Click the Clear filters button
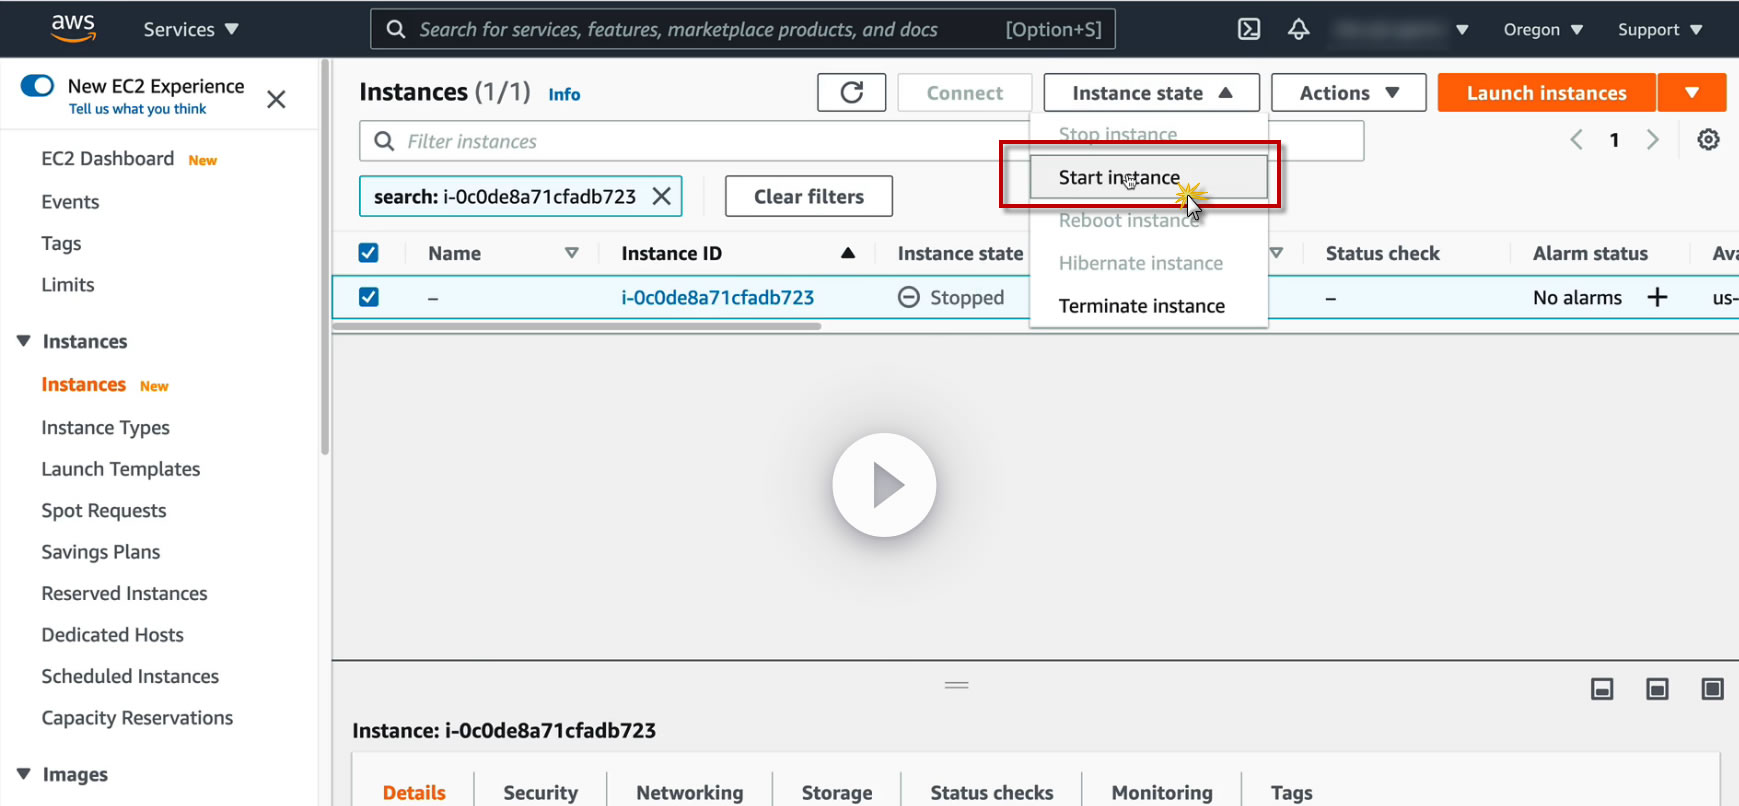The width and height of the screenshot is (1739, 806). [808, 196]
